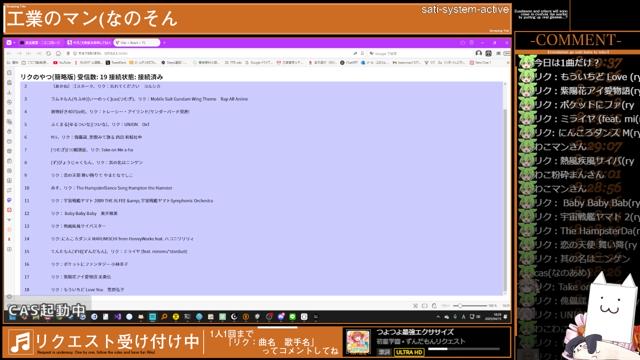Screen dimensions: 640x360
Task: Open the red panel icon in the sidebar
Action: pyautogui.click(x=9, y=210)
